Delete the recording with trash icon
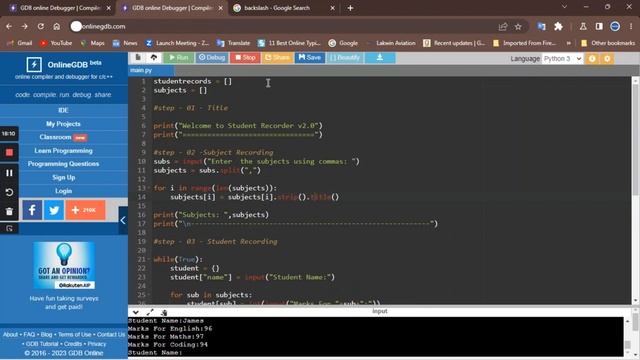640x360 pixels. pyautogui.click(x=9, y=211)
